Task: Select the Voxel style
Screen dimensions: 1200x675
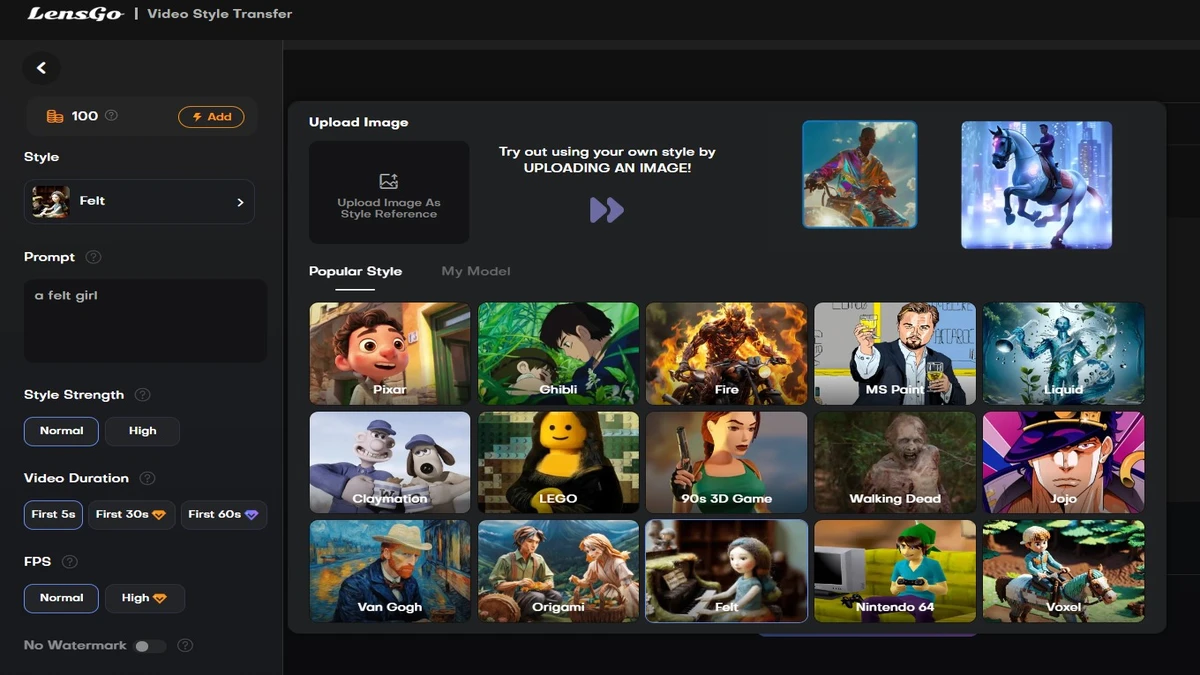Action: 1063,571
